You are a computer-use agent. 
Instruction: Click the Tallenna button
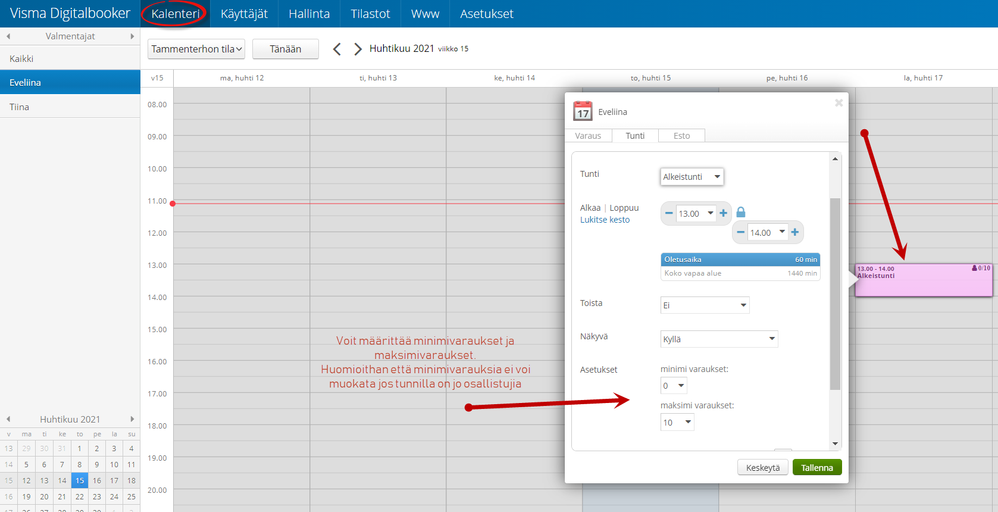tap(817, 467)
